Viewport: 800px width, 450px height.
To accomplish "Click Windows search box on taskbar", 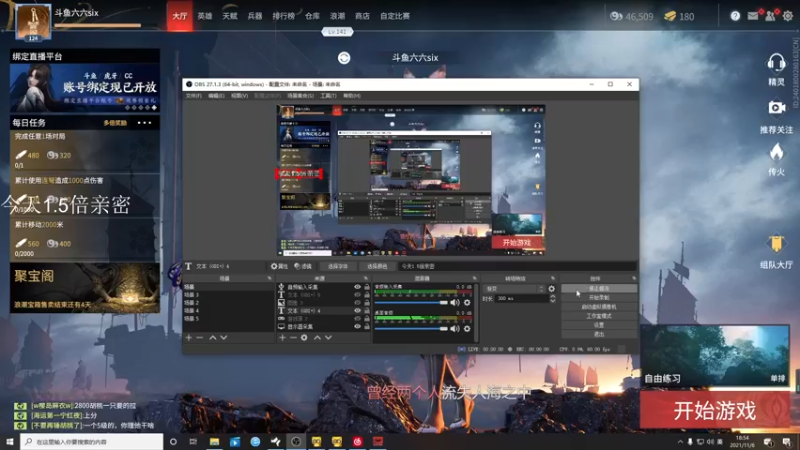I will (92, 442).
